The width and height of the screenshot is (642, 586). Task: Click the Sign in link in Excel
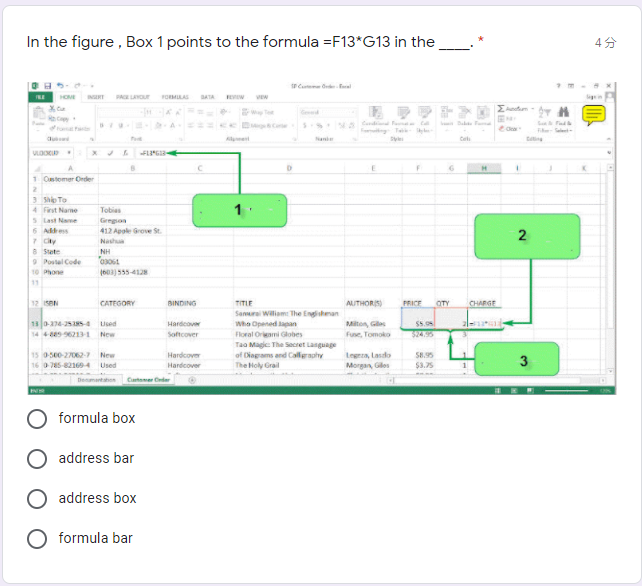pyautogui.click(x=593, y=97)
